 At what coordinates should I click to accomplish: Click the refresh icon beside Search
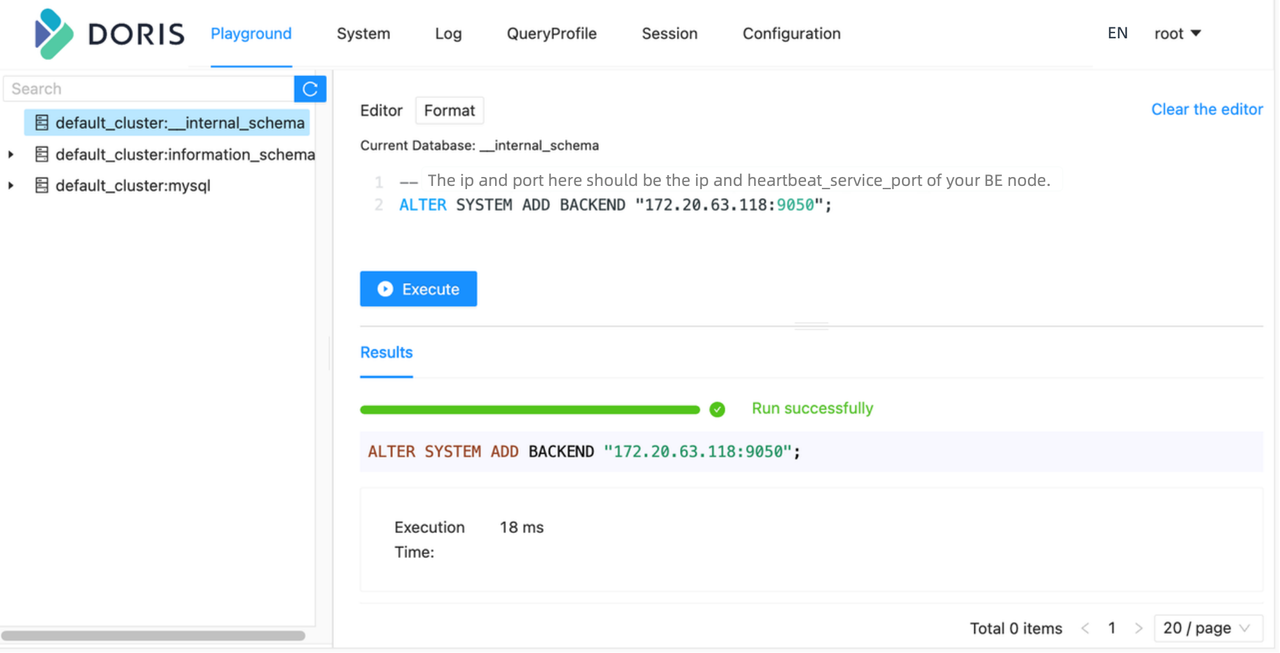[x=310, y=89]
